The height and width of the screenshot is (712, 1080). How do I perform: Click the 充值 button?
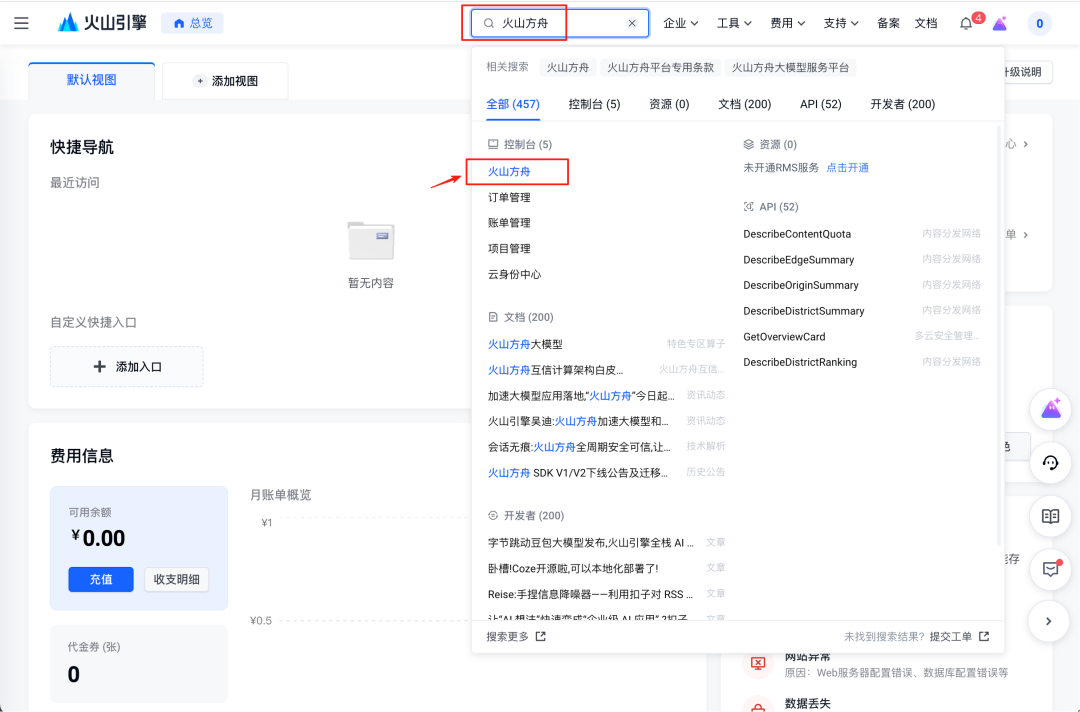[101, 579]
